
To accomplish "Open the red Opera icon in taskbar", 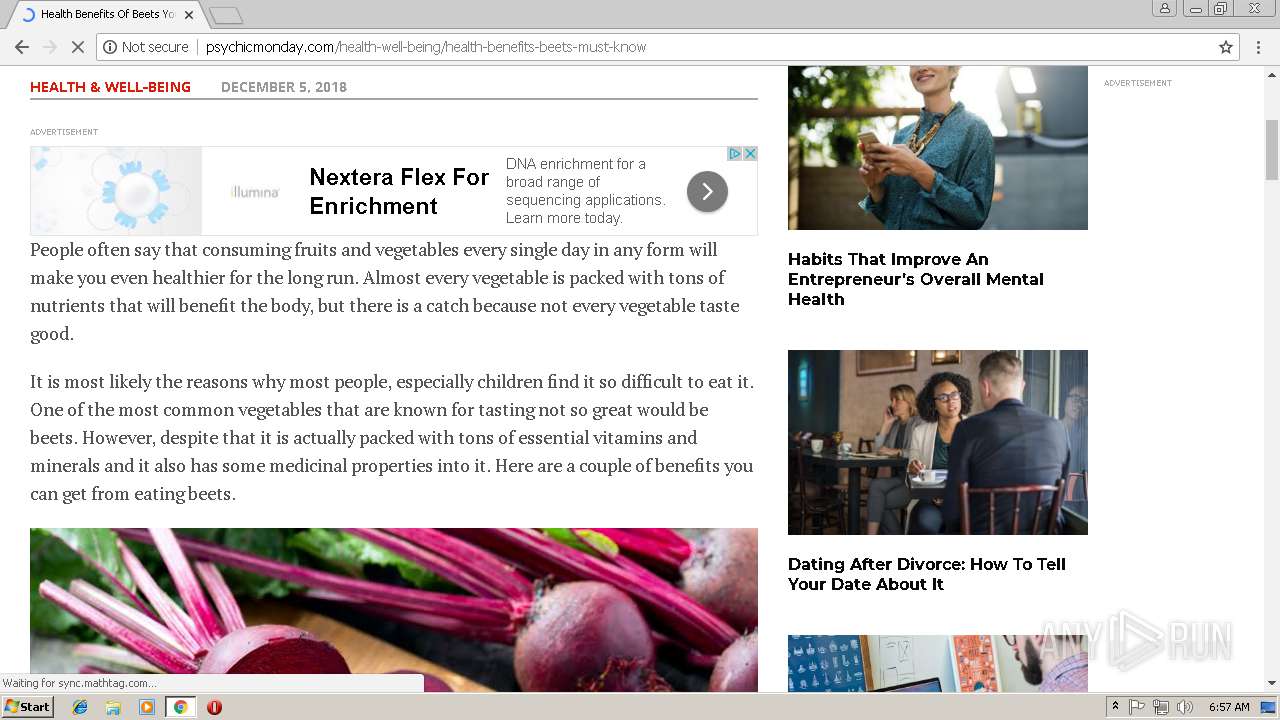I will 214,707.
